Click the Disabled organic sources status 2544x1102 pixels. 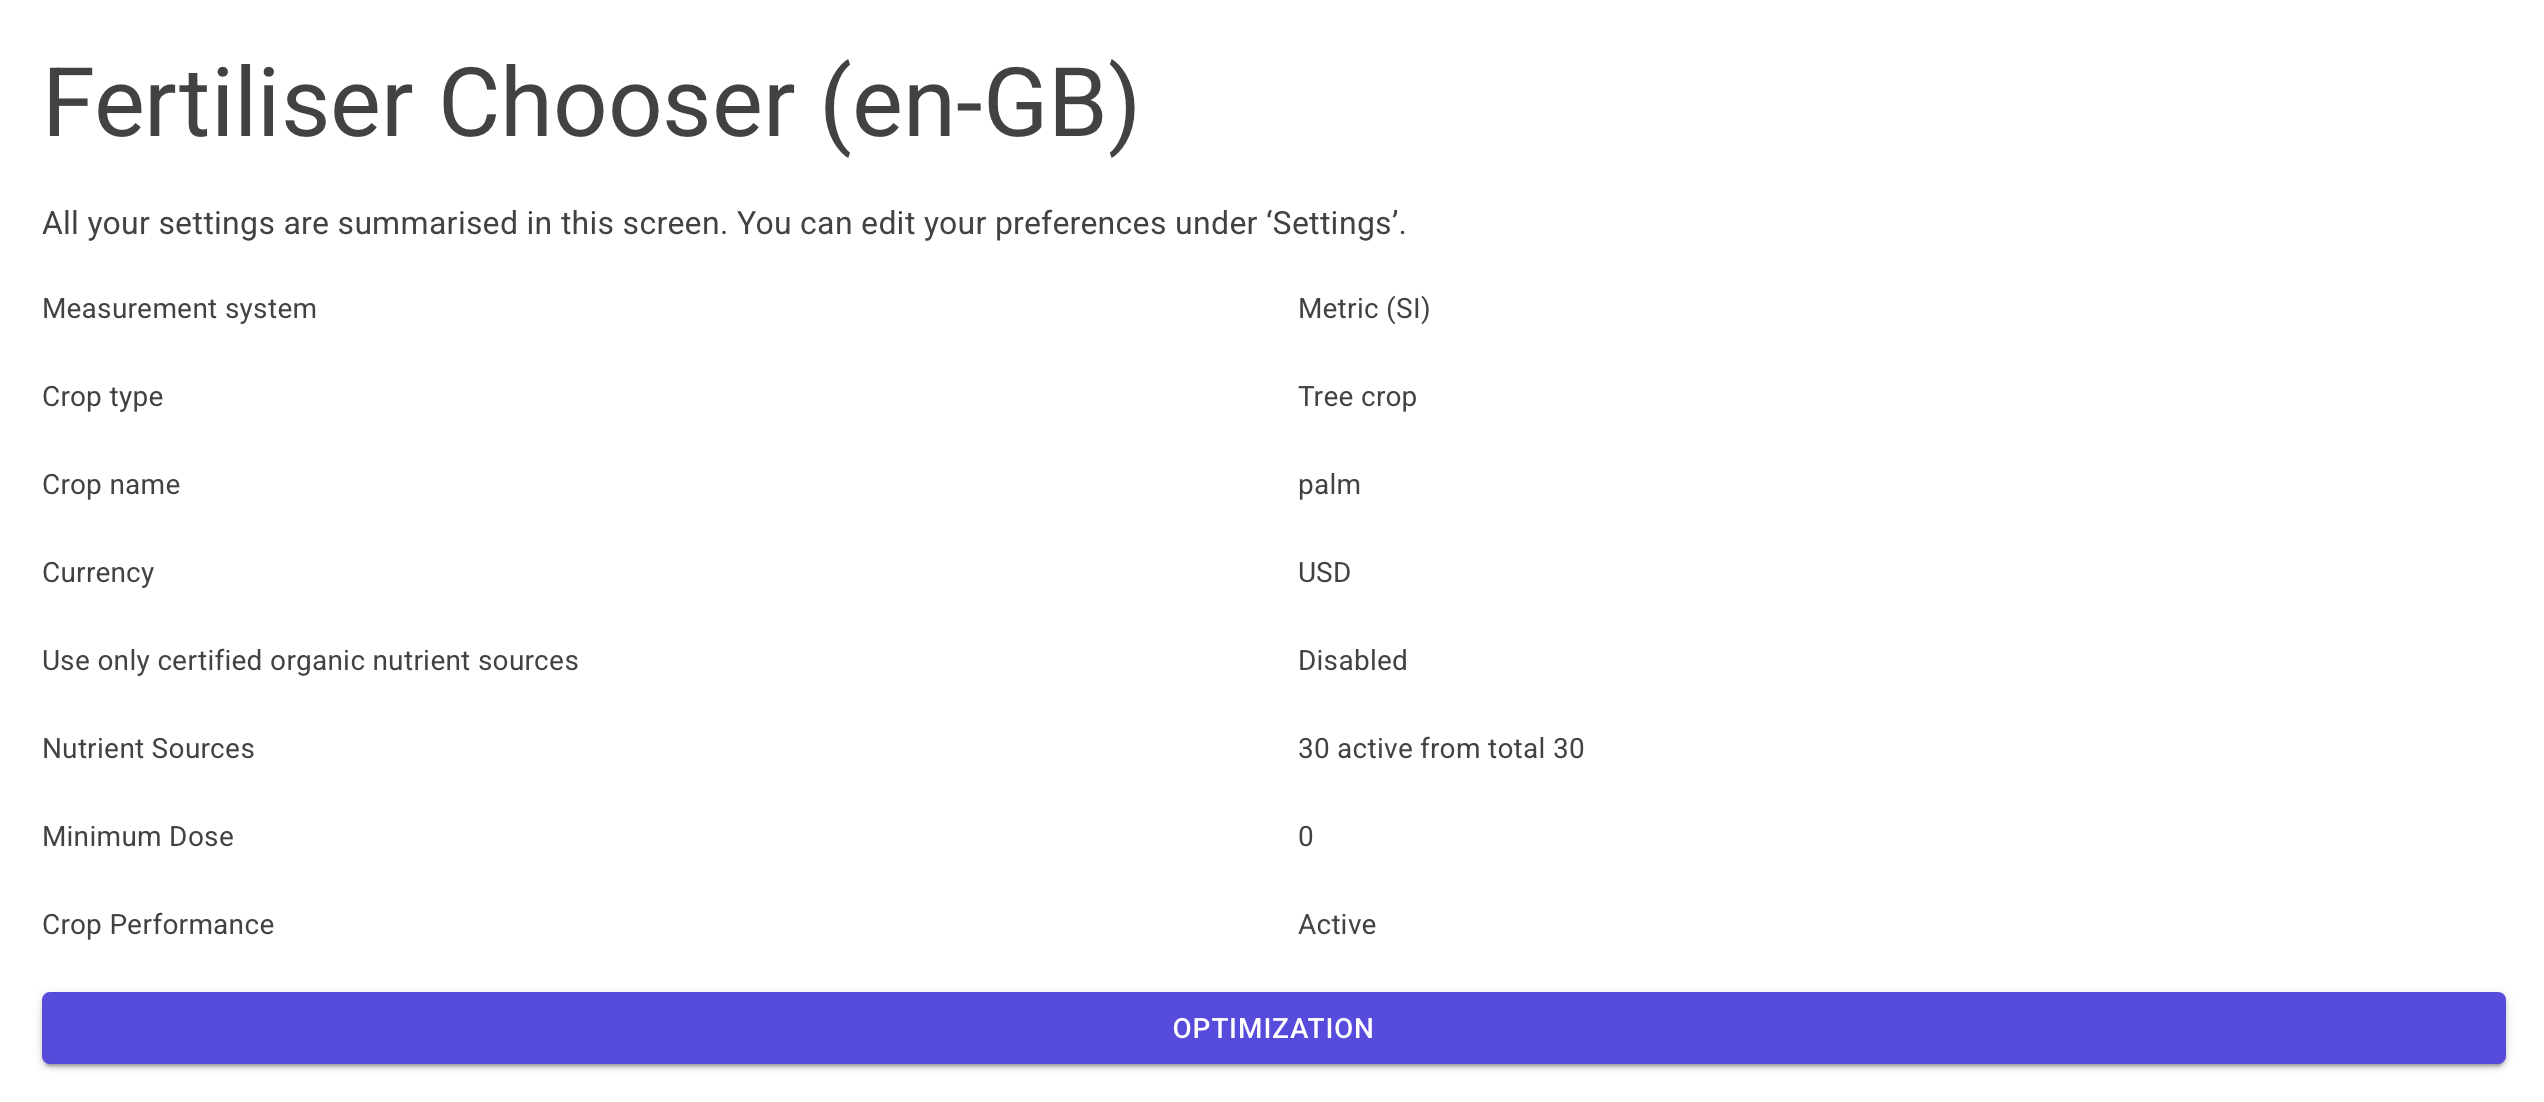tap(1352, 661)
